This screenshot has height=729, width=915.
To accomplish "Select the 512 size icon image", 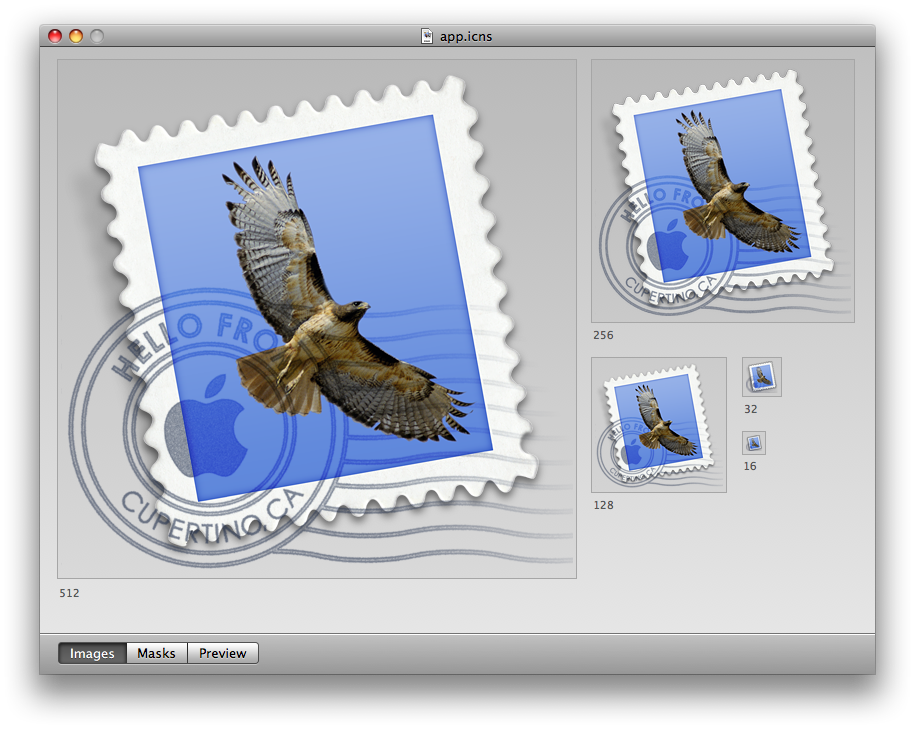I will point(317,319).
